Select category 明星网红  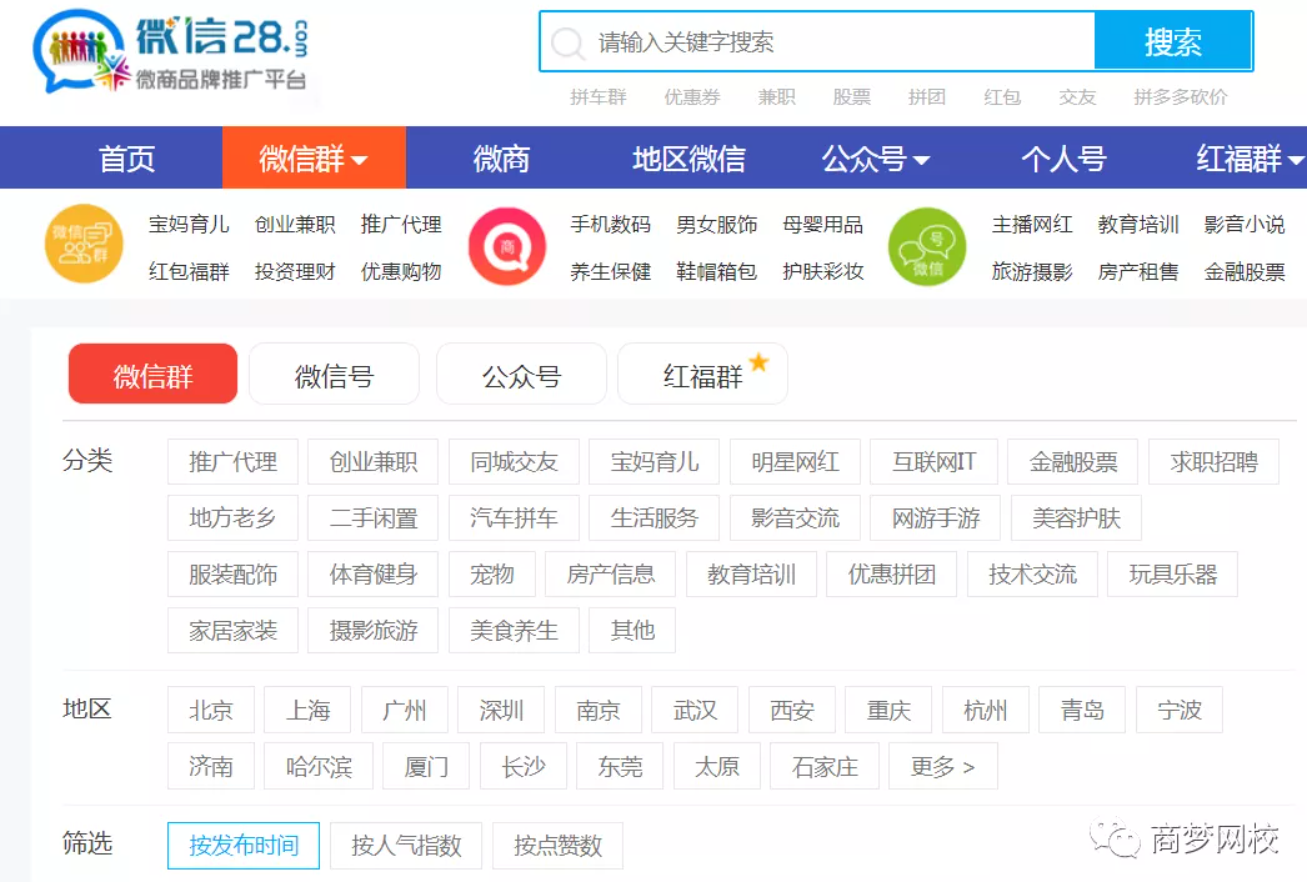[x=795, y=462]
